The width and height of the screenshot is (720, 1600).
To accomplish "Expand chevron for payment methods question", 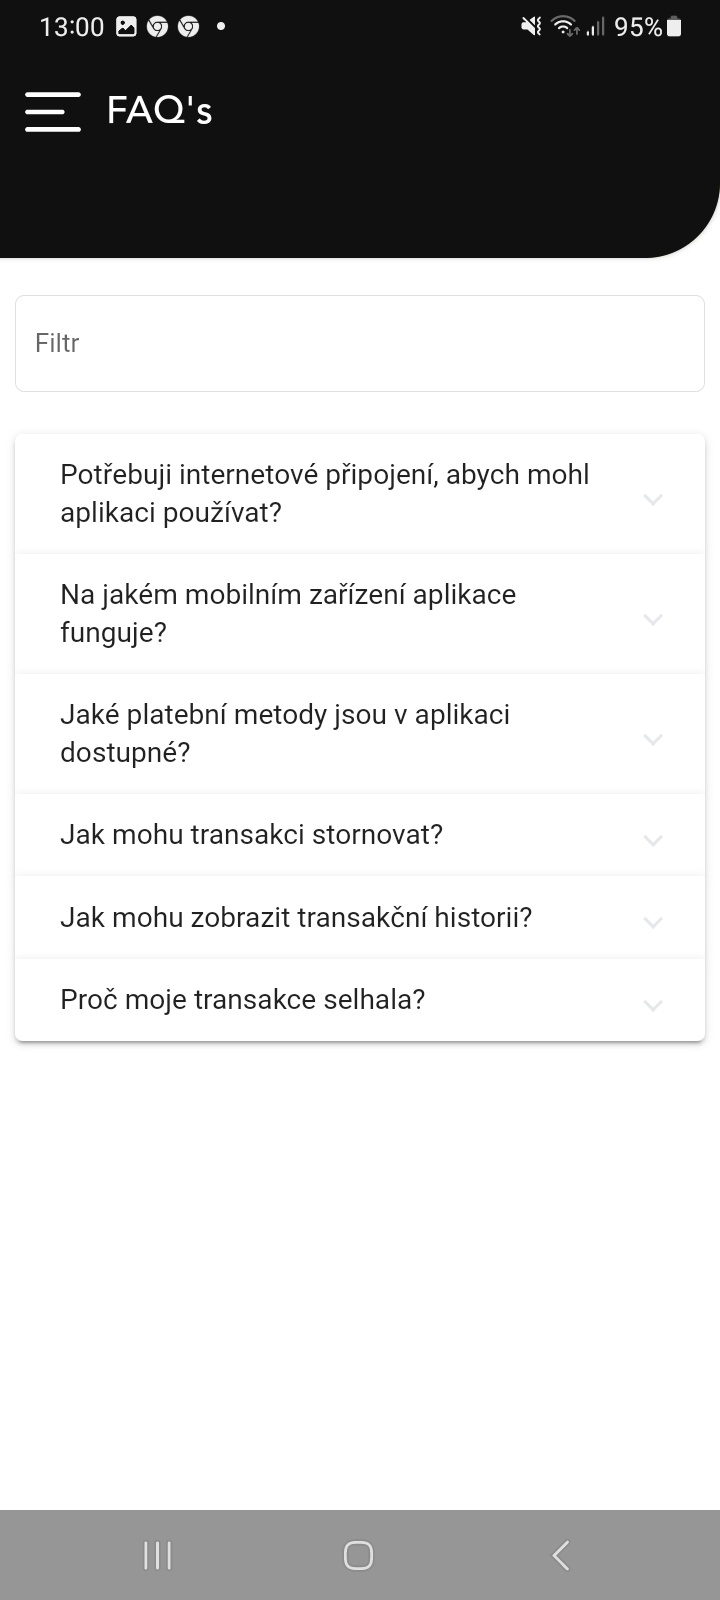I will (653, 739).
